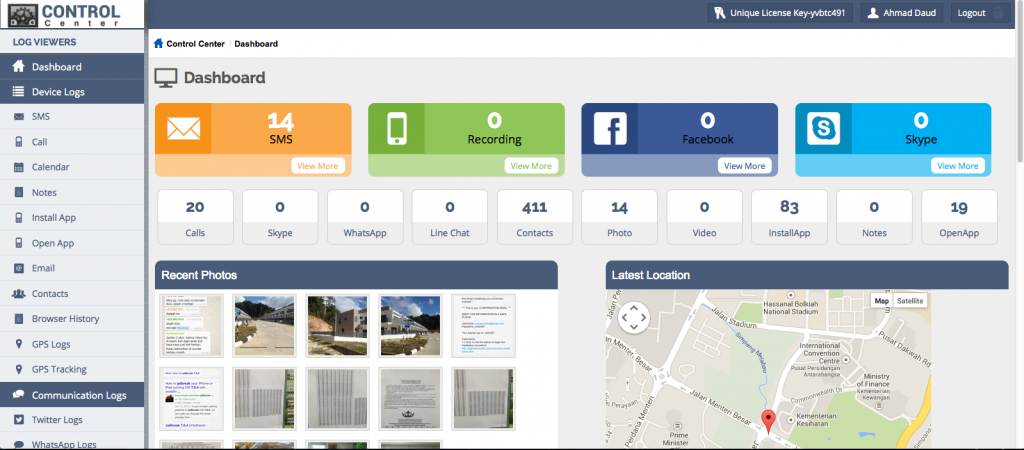
Task: Click the Skype logo icon
Action: click(823, 129)
